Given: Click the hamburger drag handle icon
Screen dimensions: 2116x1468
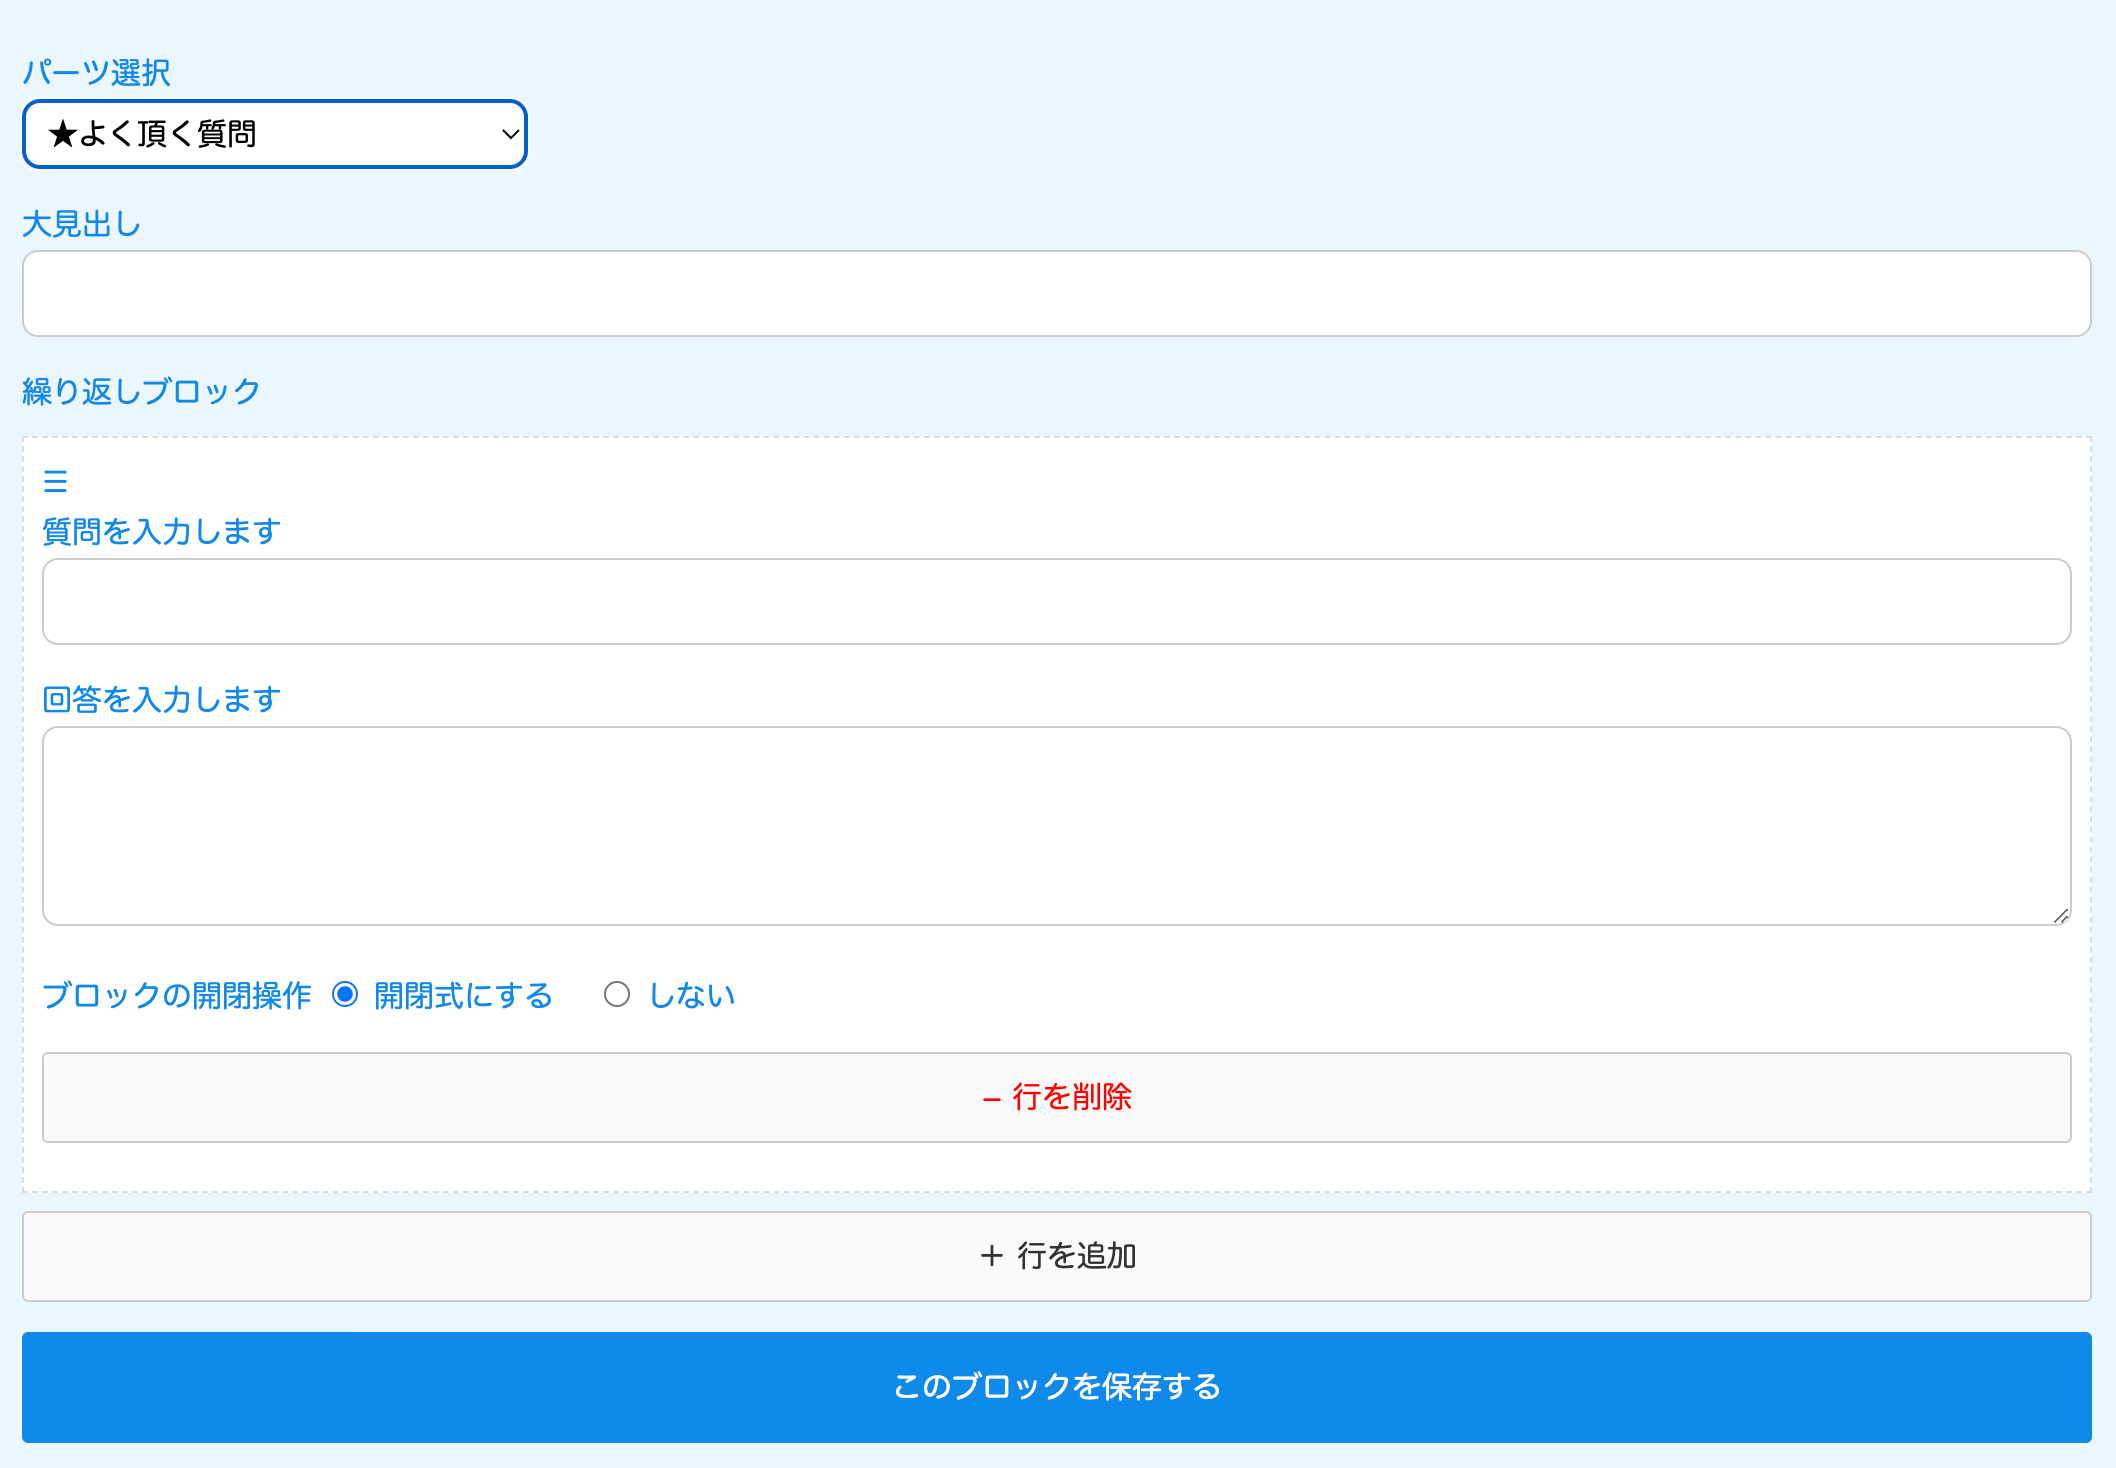Looking at the screenshot, I should (55, 482).
